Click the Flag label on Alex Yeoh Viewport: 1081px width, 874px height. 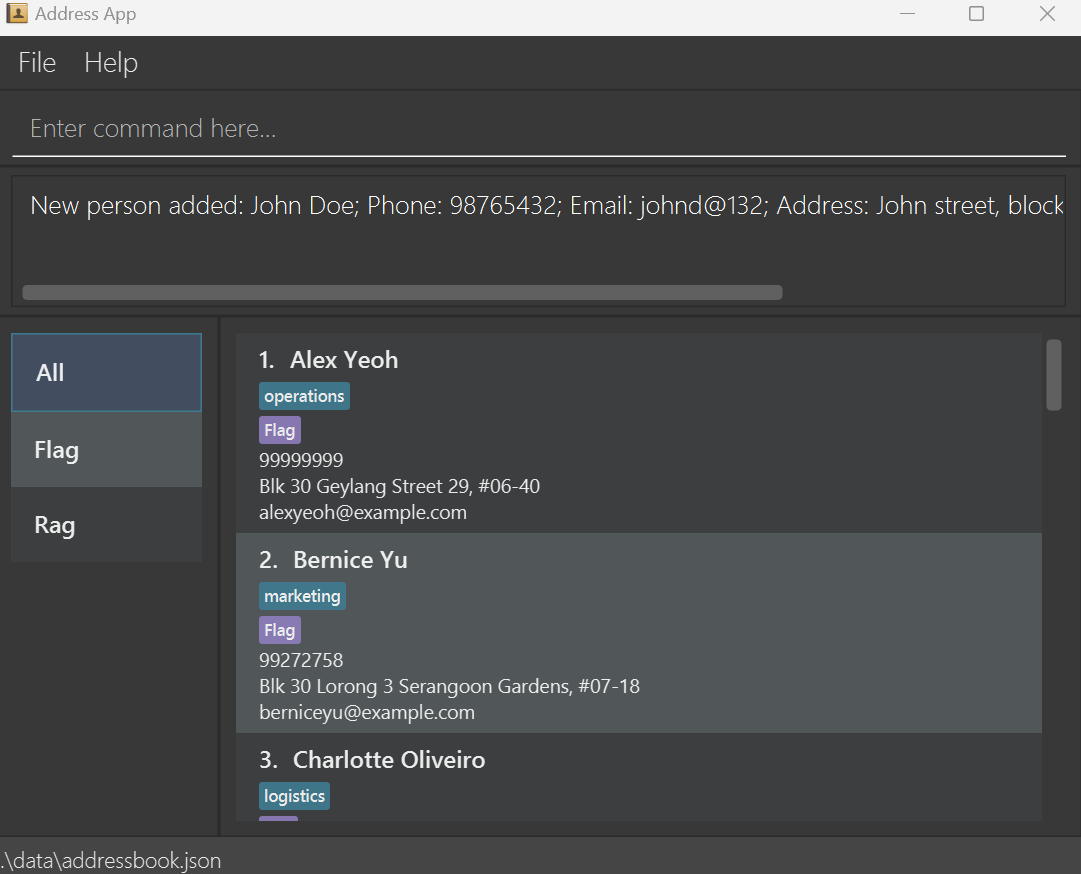(280, 430)
